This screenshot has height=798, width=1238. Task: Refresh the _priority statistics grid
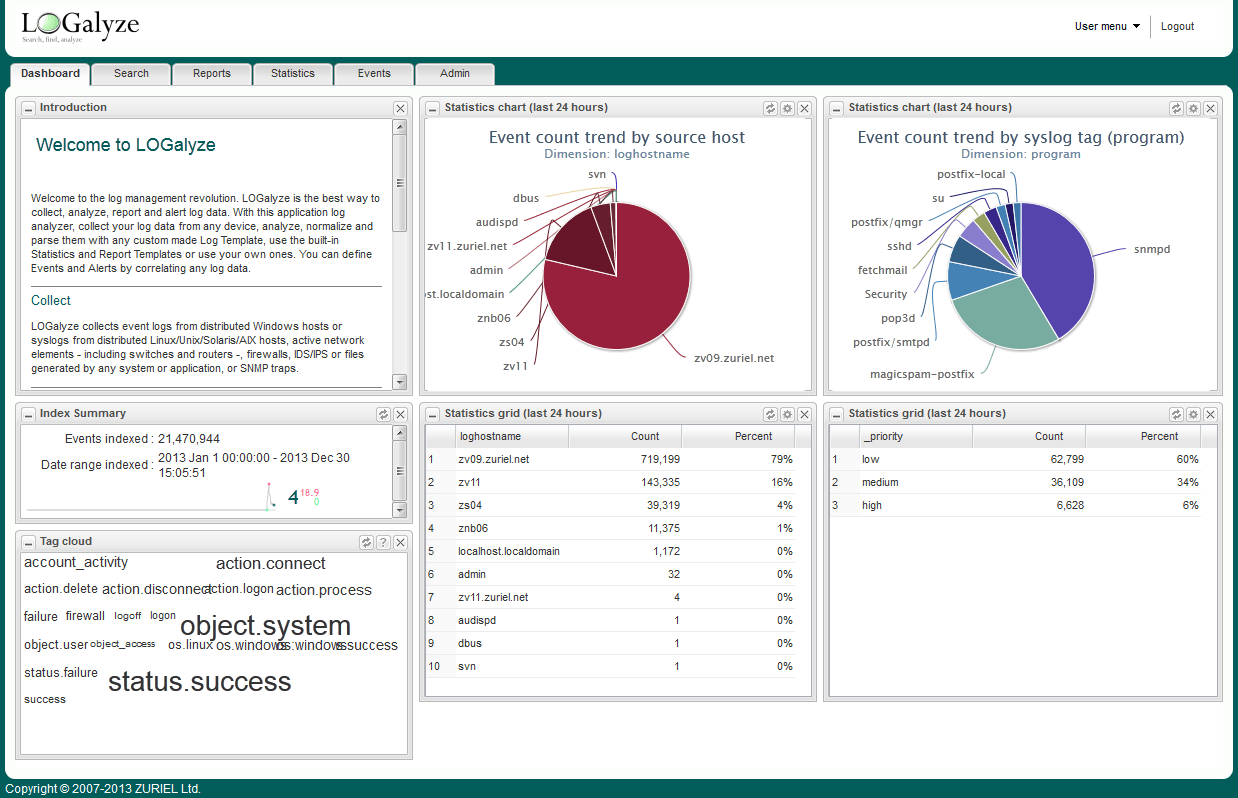[x=1176, y=414]
